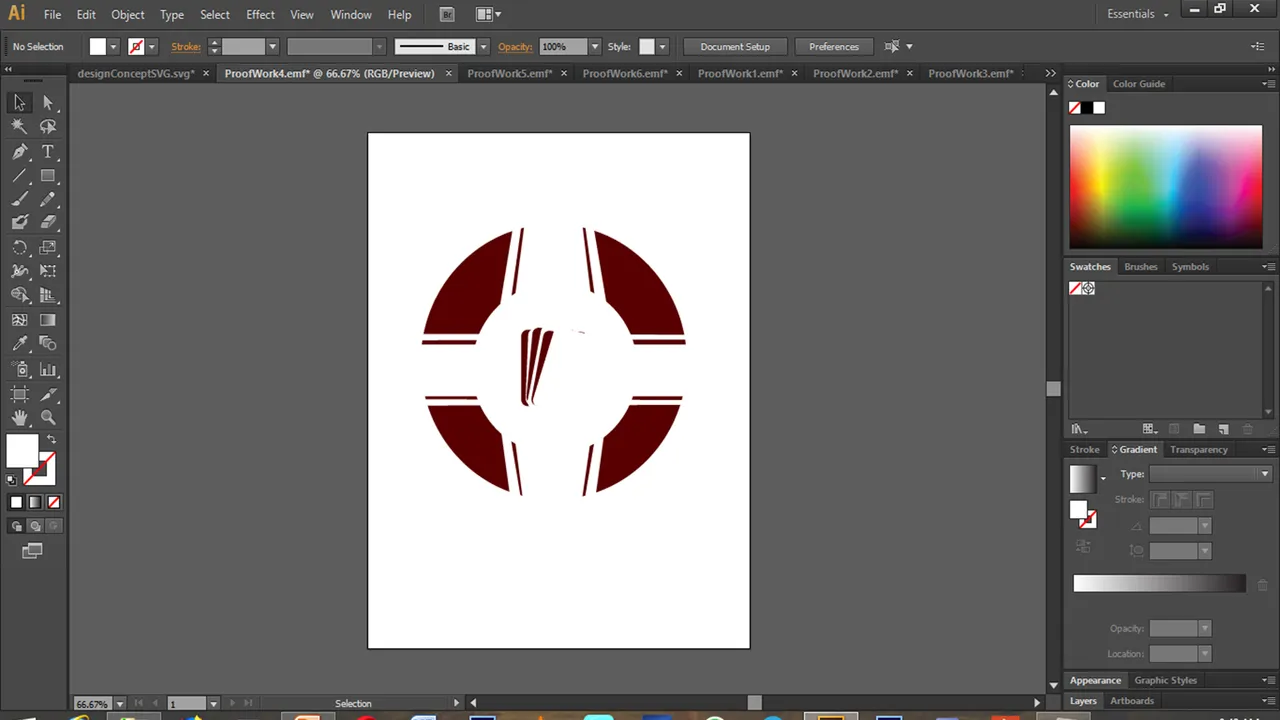Change the screen mode button

click(32, 551)
